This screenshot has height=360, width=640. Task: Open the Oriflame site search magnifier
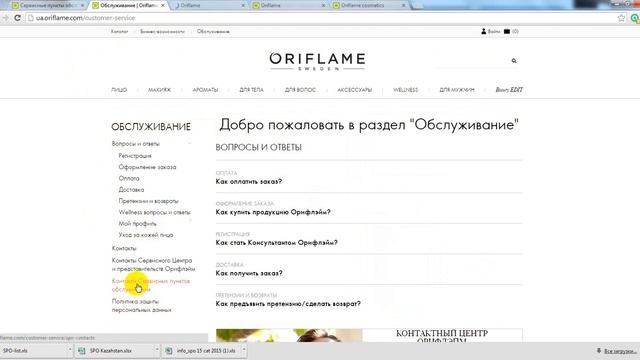(514, 61)
